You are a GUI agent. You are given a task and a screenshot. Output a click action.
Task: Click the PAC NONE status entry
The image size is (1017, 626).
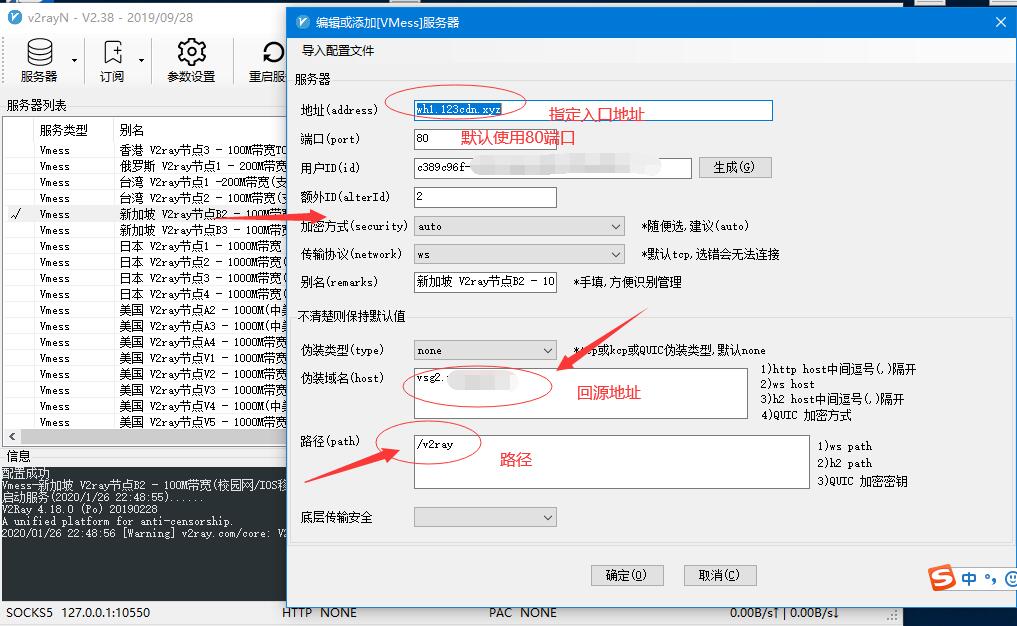click(523, 612)
